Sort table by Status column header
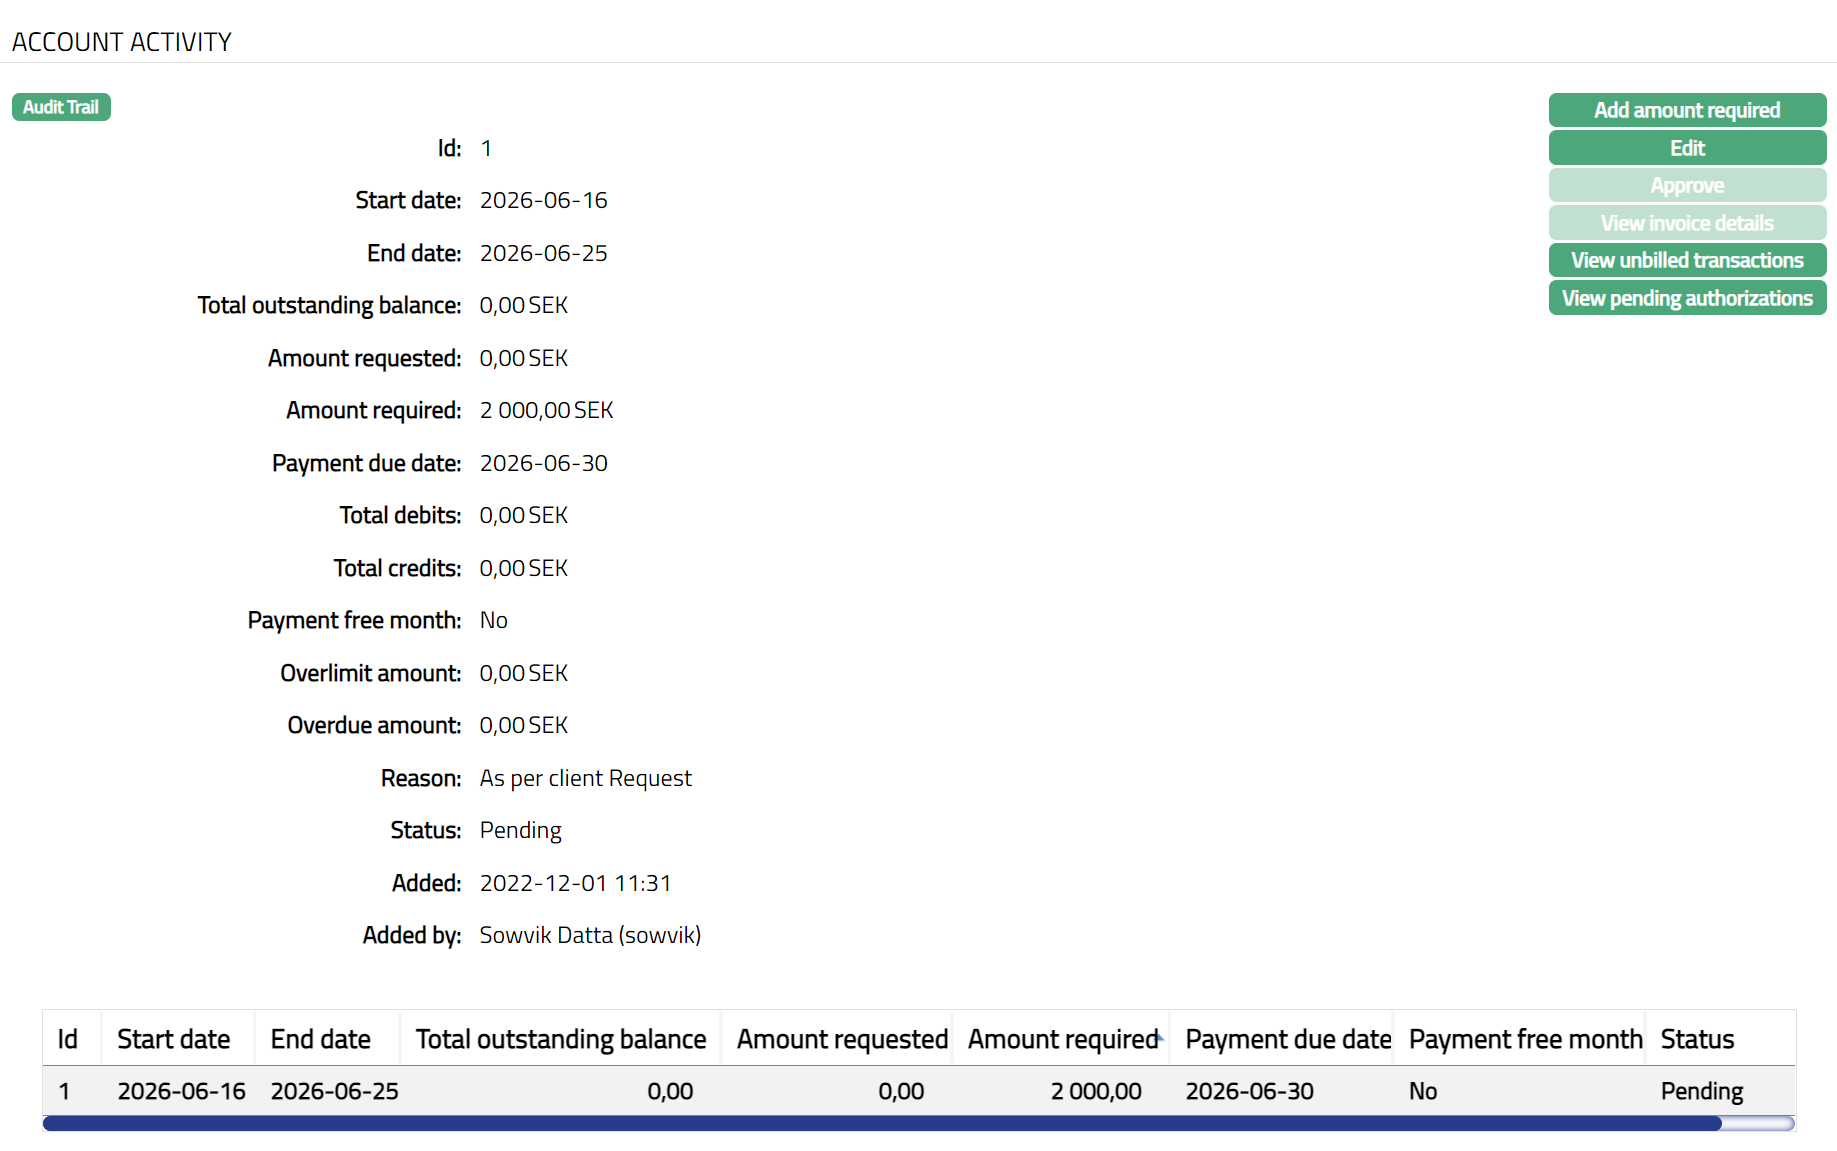 (1697, 1039)
